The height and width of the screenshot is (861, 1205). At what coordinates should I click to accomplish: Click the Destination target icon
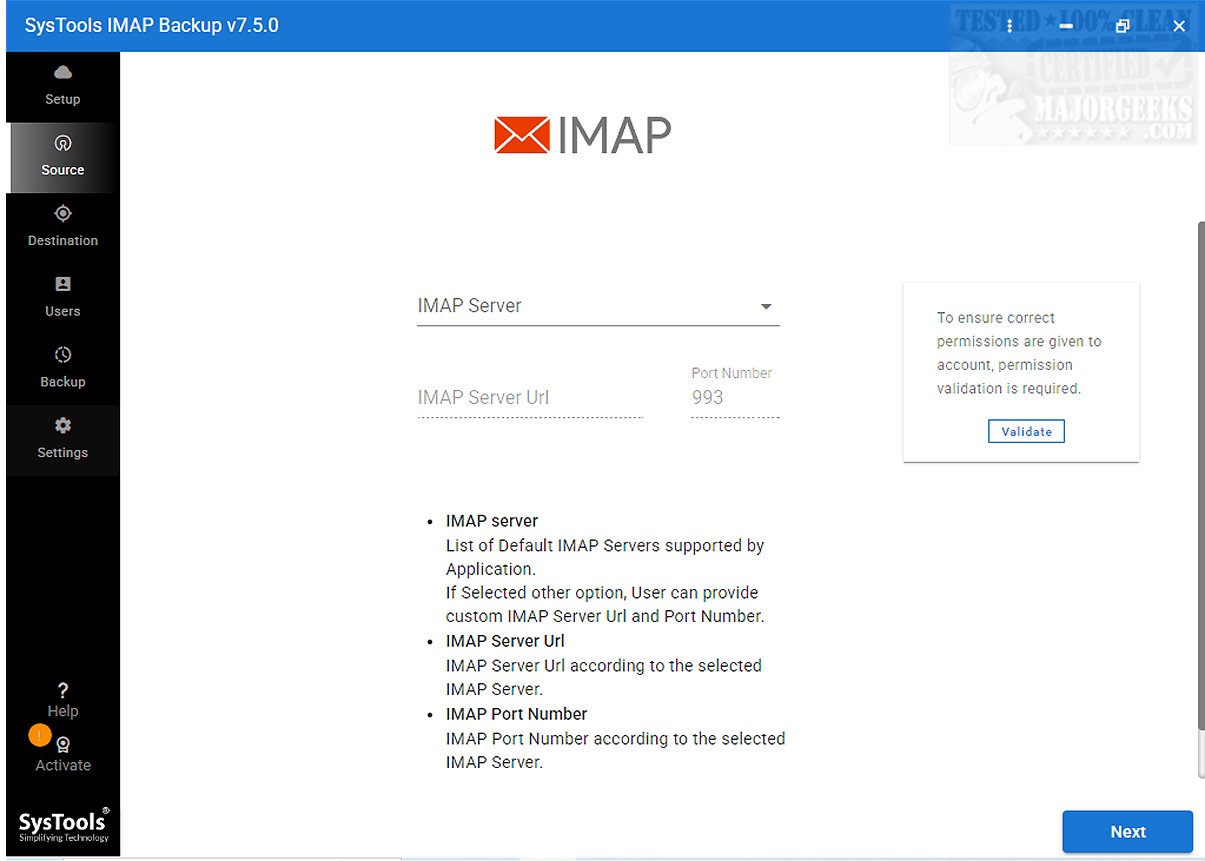point(63,213)
